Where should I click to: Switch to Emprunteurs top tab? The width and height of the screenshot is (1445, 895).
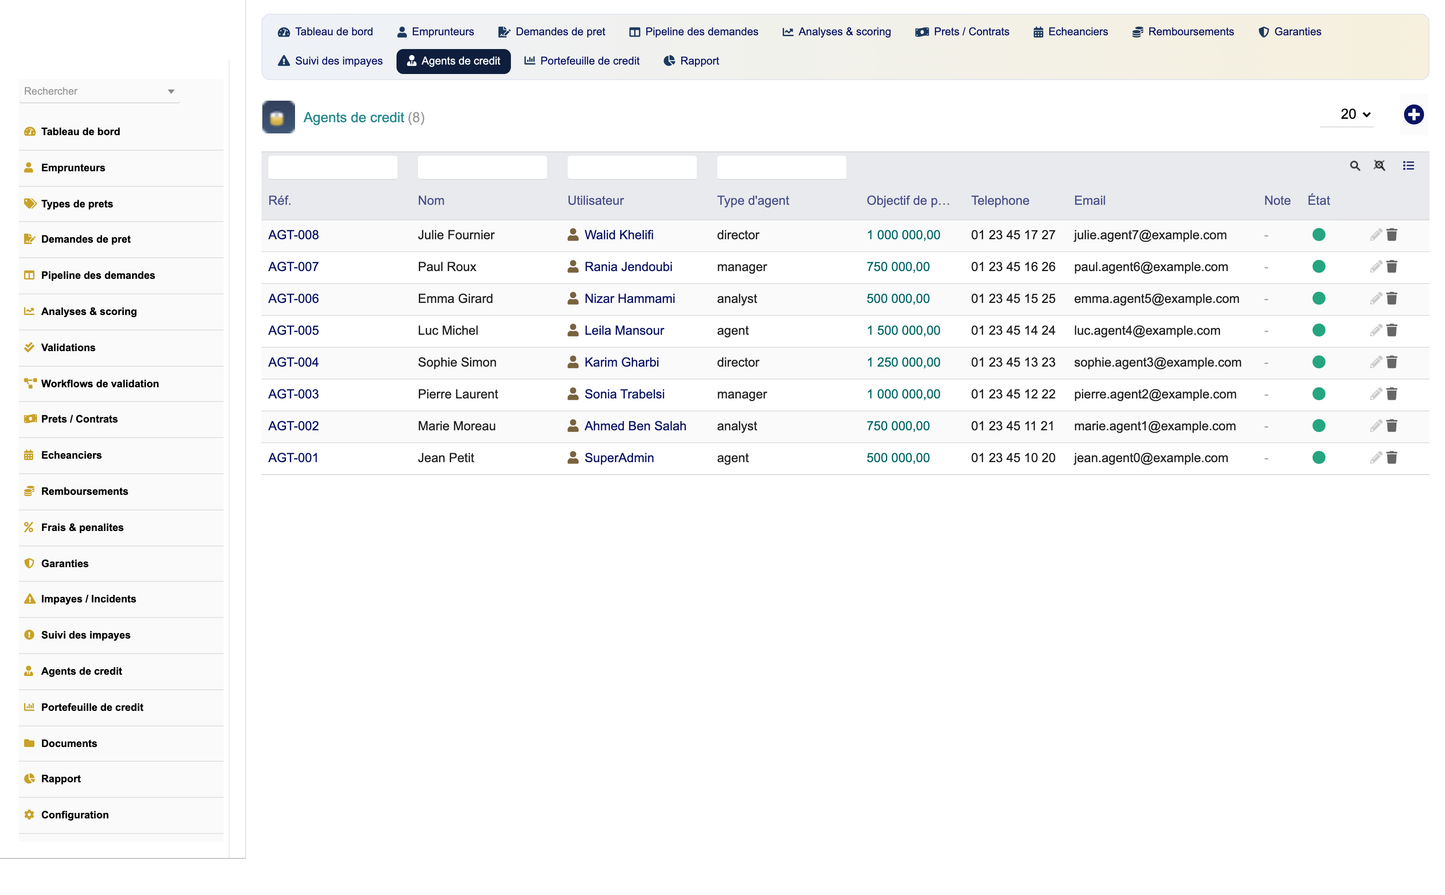pos(436,32)
